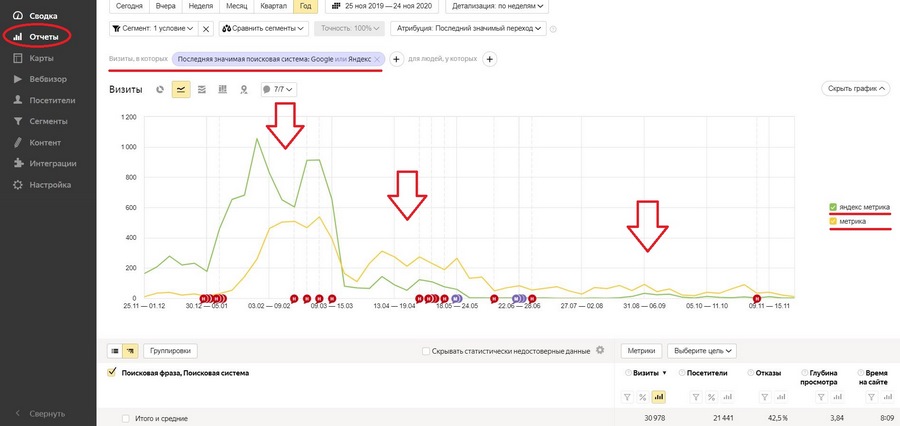Toggle chart bars icon under Визиты
900x426 pixels.
coord(659,397)
